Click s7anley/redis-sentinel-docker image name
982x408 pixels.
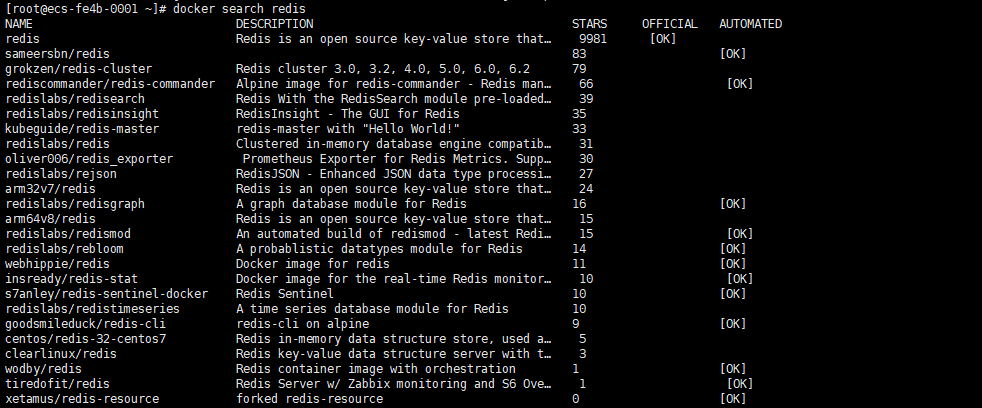tap(106, 294)
